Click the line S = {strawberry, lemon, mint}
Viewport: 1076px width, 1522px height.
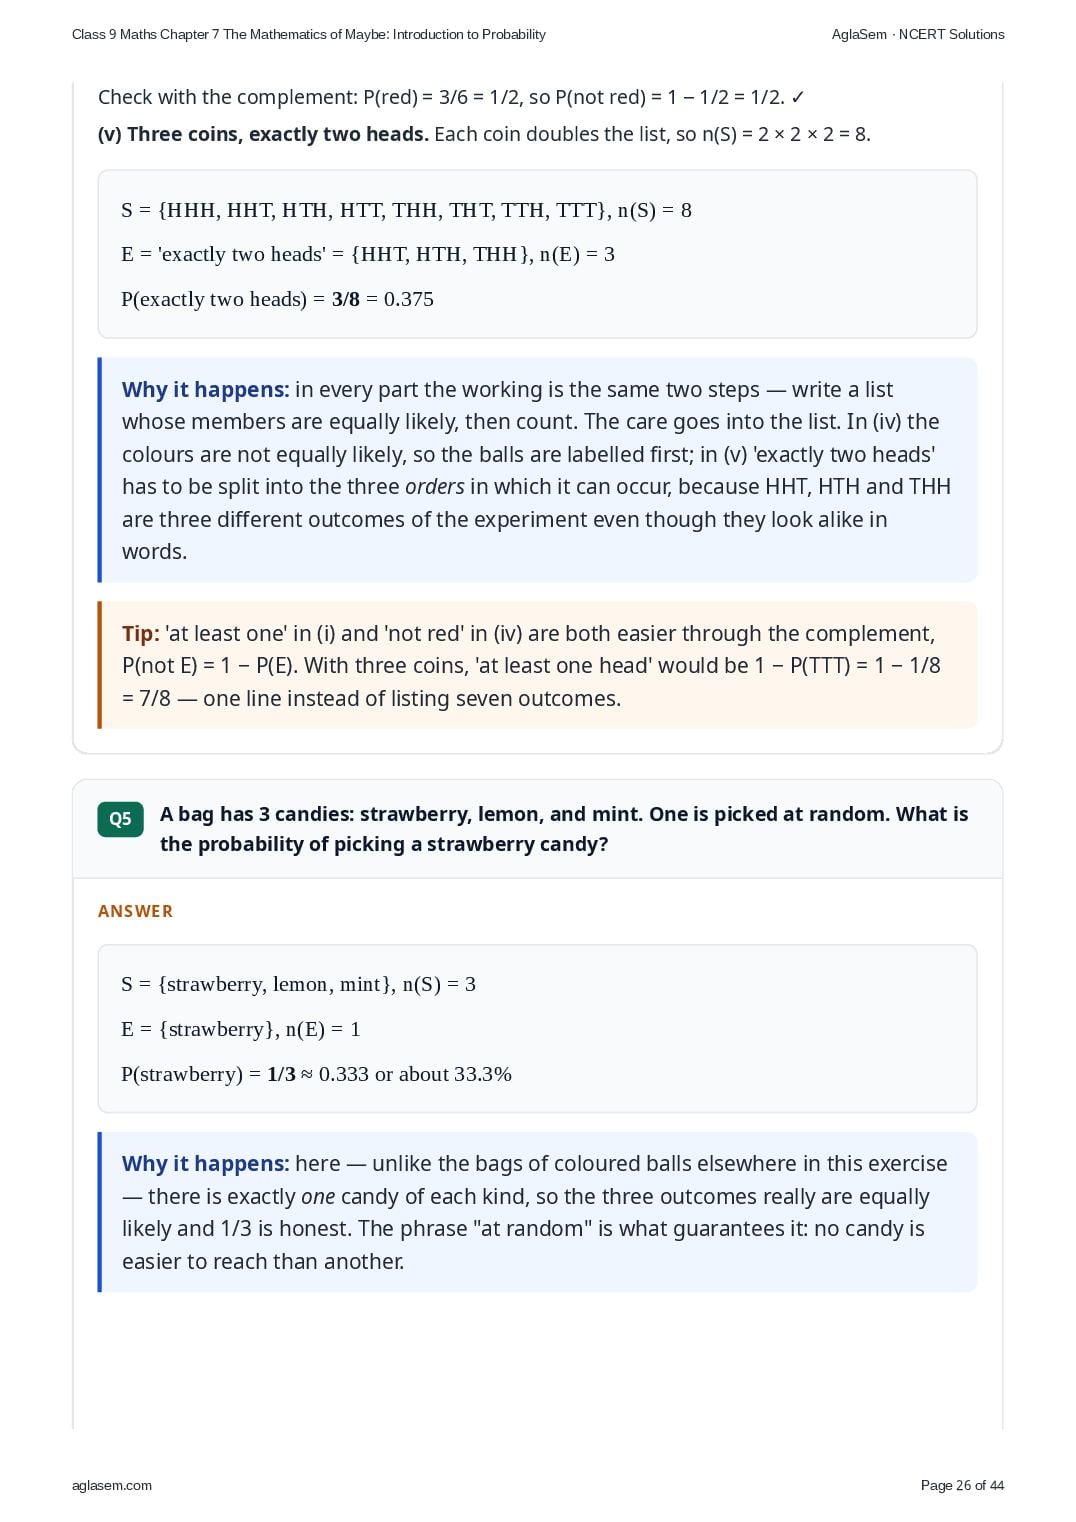tap(298, 984)
